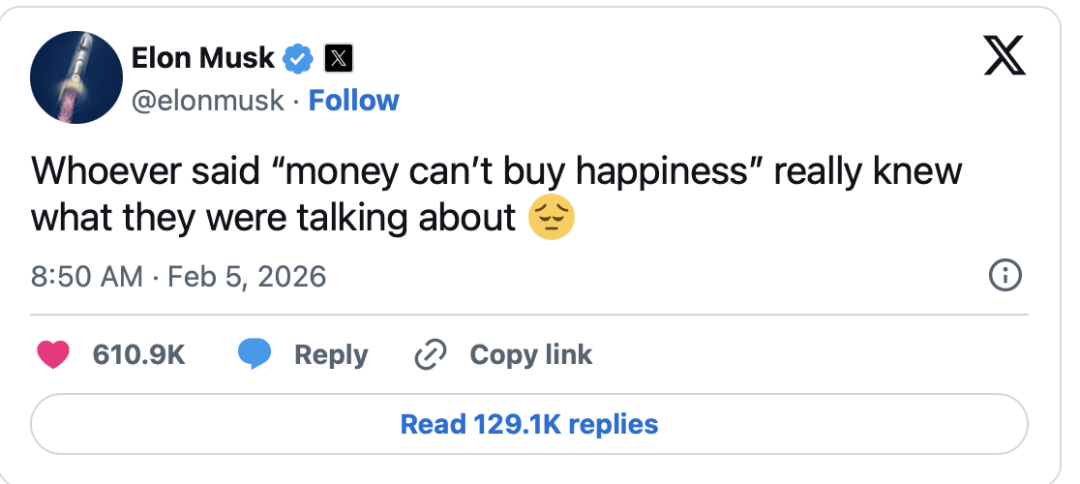Click the pensive face emoji

[551, 217]
